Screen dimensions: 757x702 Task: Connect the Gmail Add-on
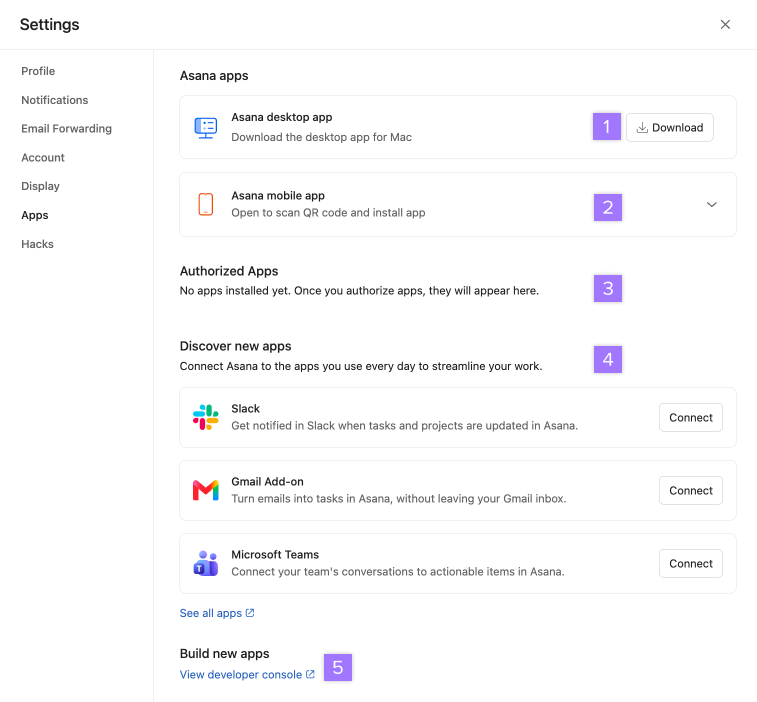(691, 491)
